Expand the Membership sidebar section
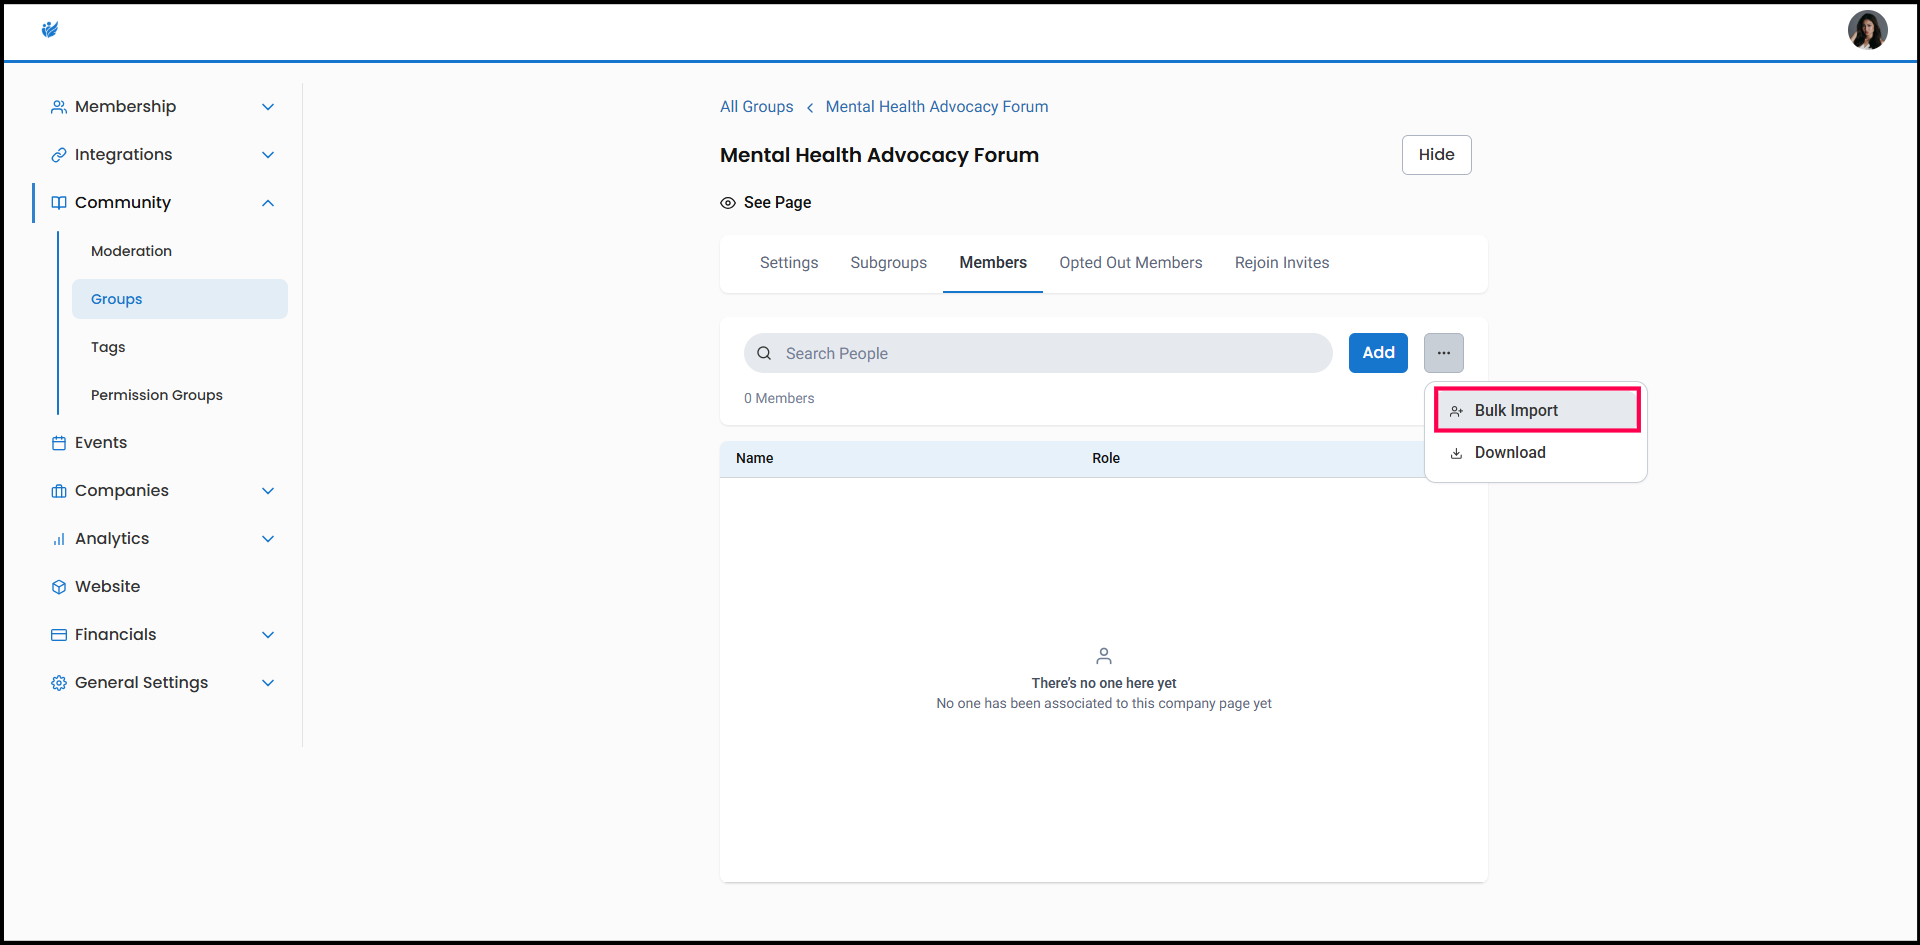 267,107
